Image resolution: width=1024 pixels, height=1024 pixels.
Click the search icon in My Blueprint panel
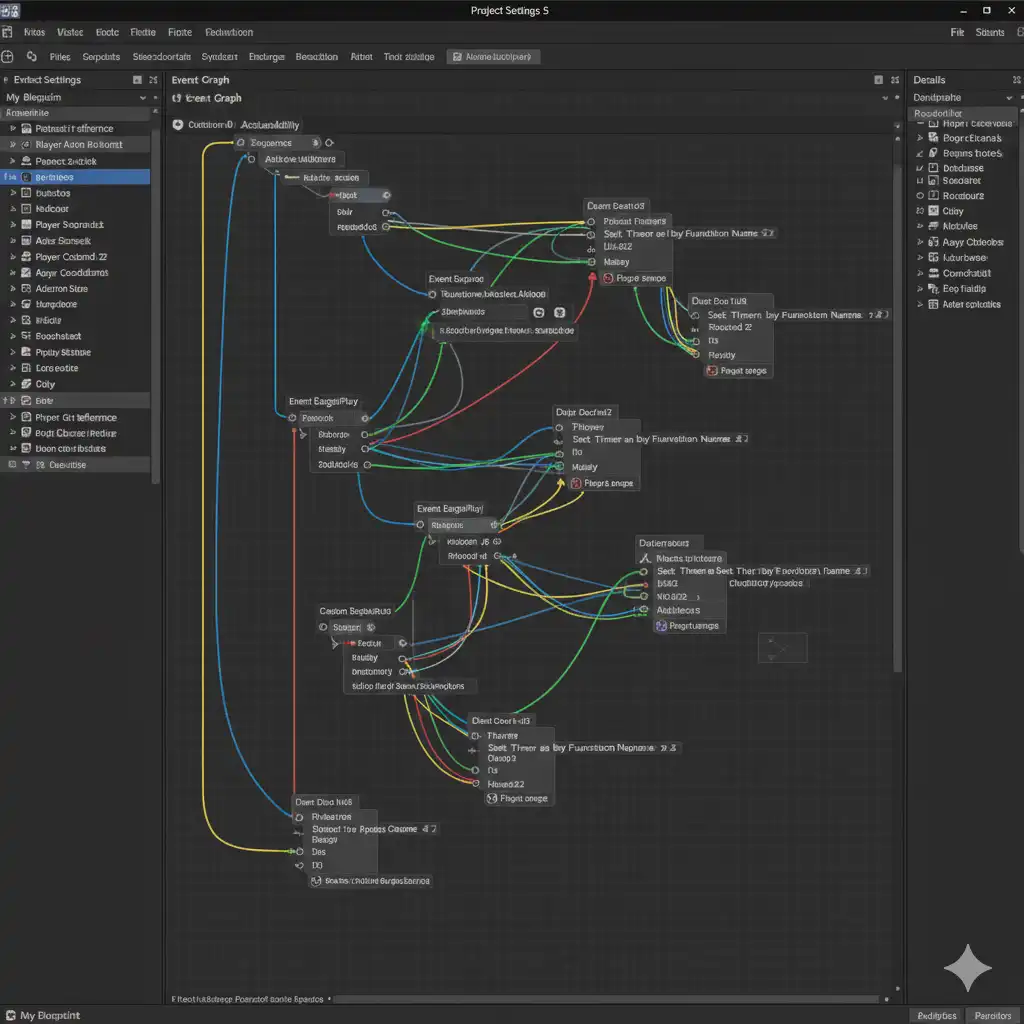pyautogui.click(x=155, y=112)
